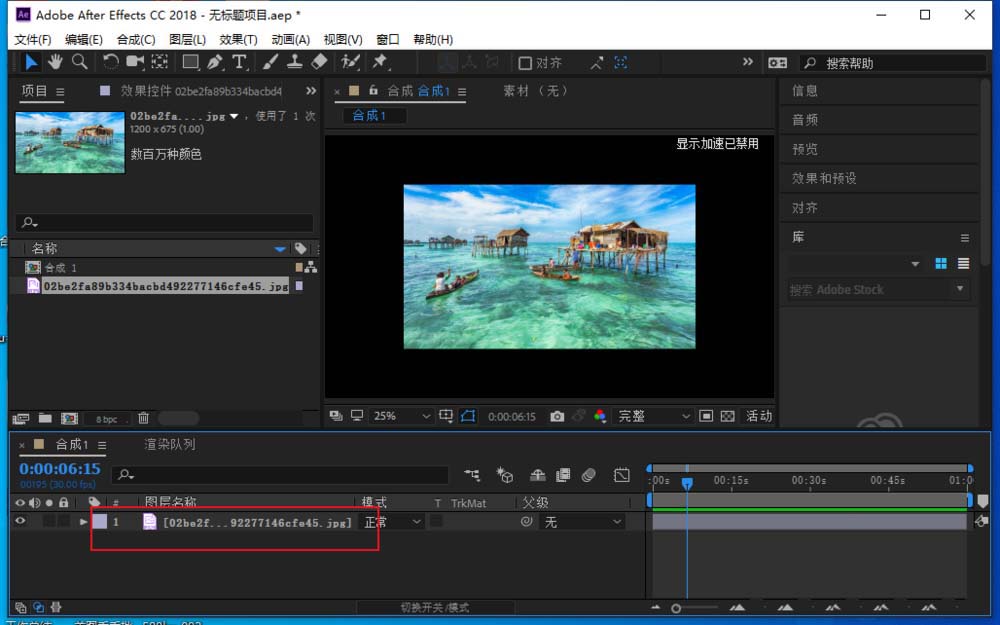Select the Clone Stamp tool
1000x625 pixels.
click(x=295, y=62)
